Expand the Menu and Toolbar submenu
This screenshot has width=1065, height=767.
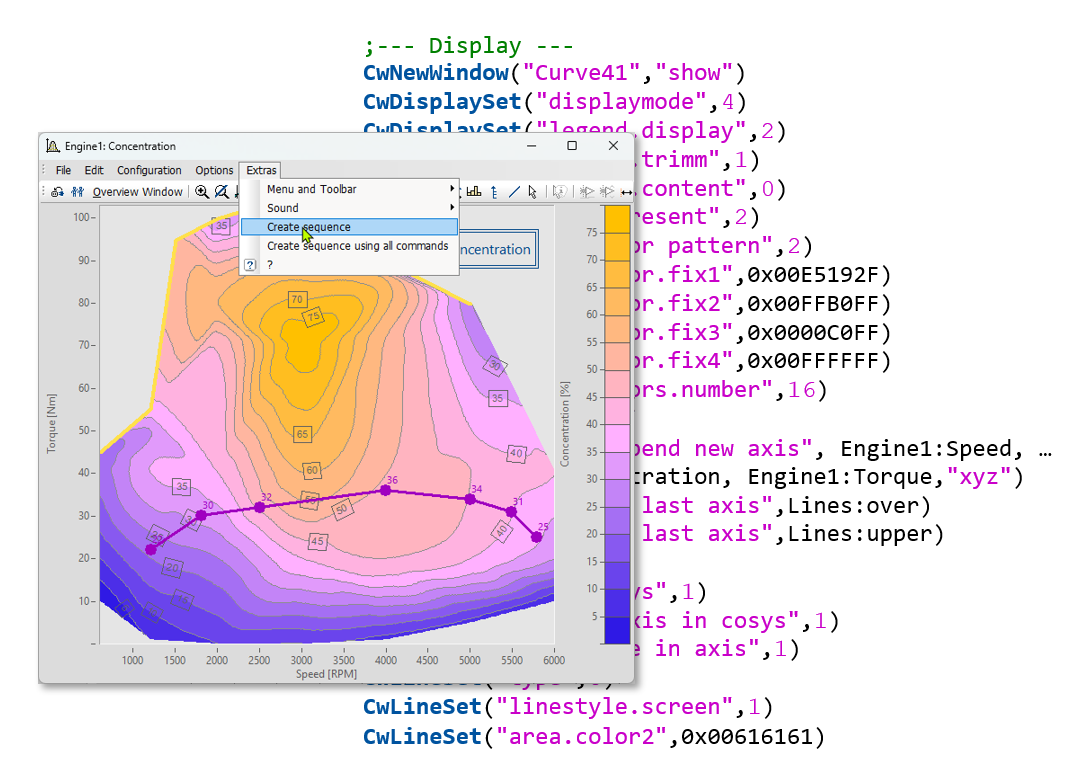[x=350, y=189]
